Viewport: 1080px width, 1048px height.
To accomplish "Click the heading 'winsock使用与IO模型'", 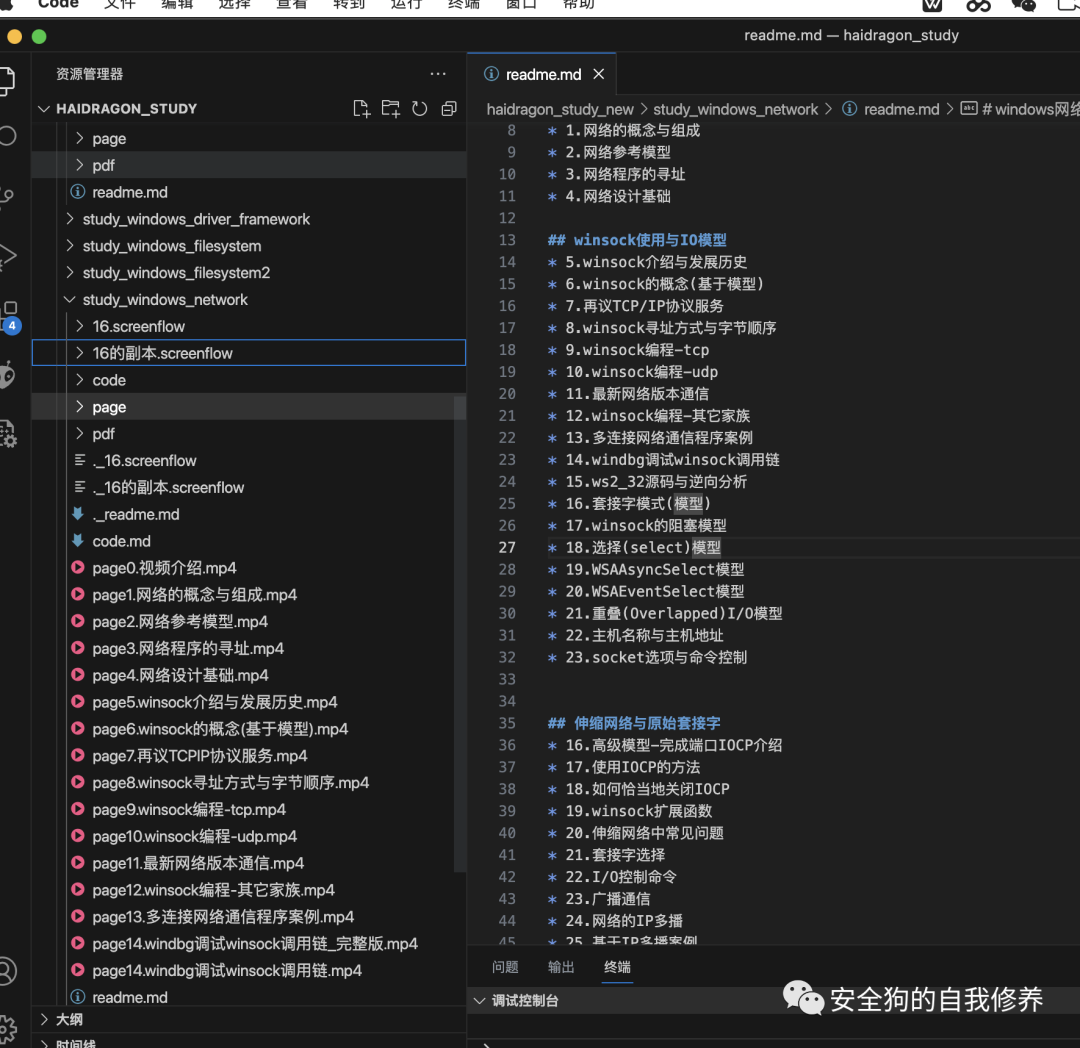I will 650,240.
